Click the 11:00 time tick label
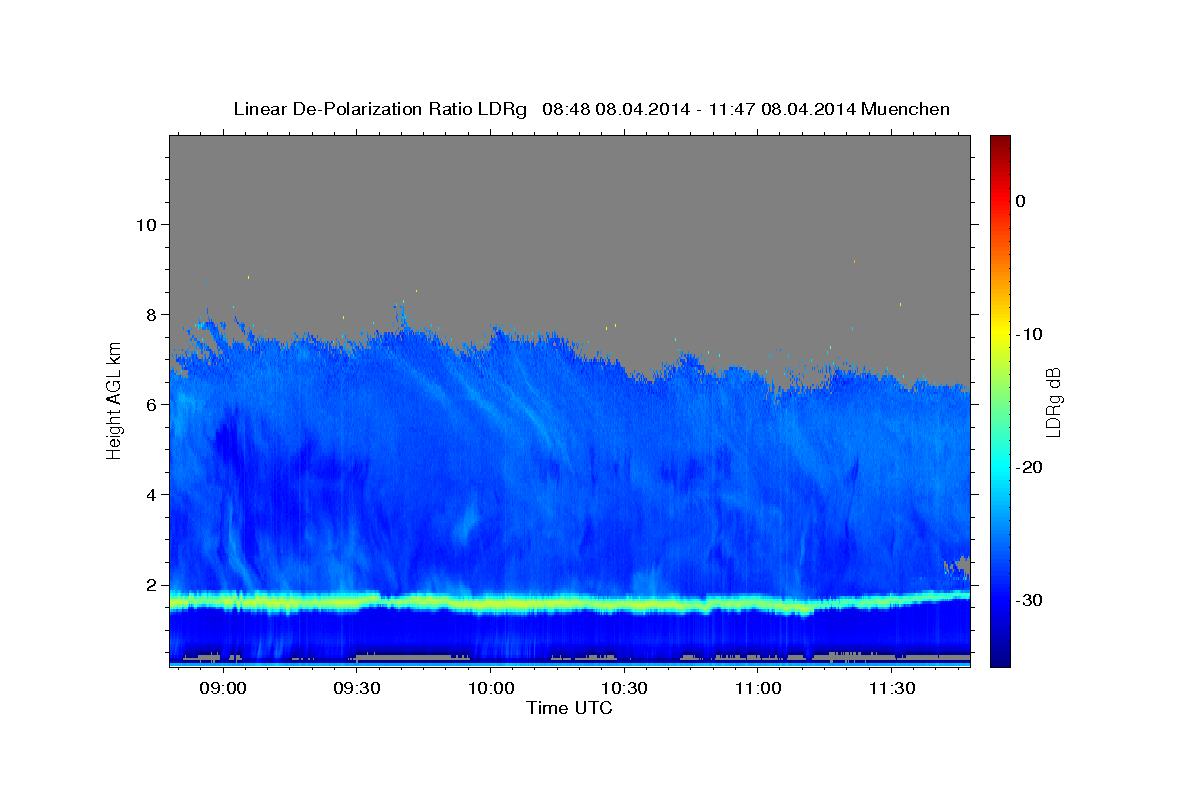Viewport: 1200px width, 800px height. tap(758, 689)
